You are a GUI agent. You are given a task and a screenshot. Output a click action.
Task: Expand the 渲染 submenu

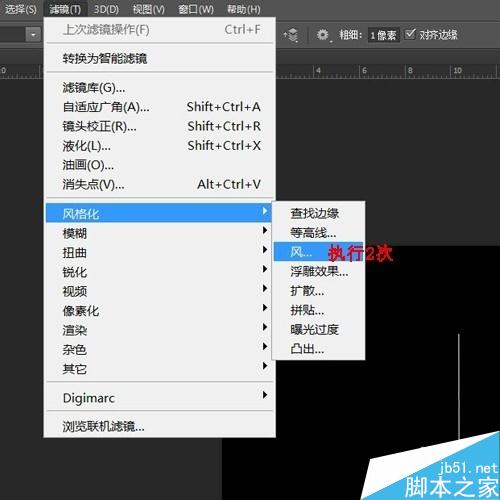[x=160, y=330]
